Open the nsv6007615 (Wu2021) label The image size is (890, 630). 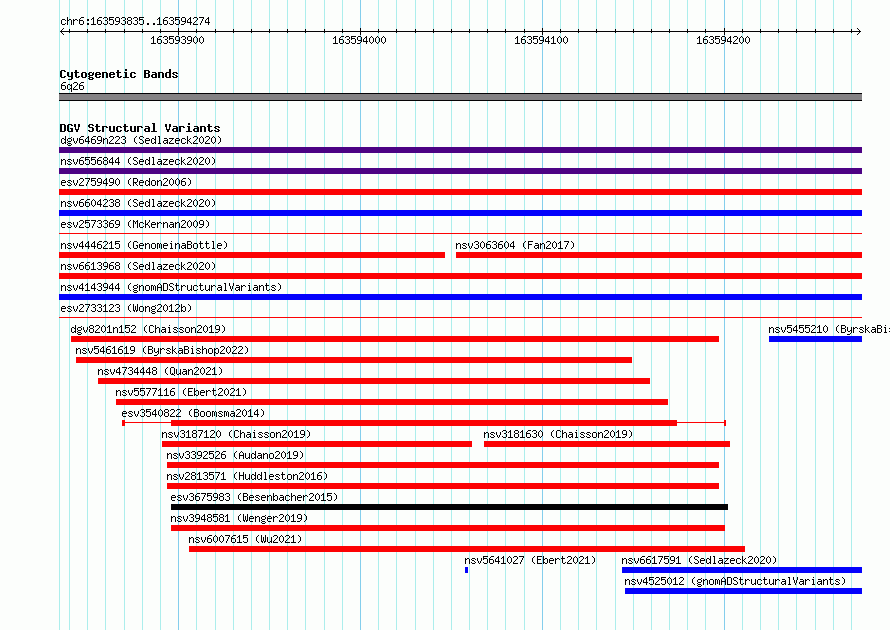pos(245,539)
